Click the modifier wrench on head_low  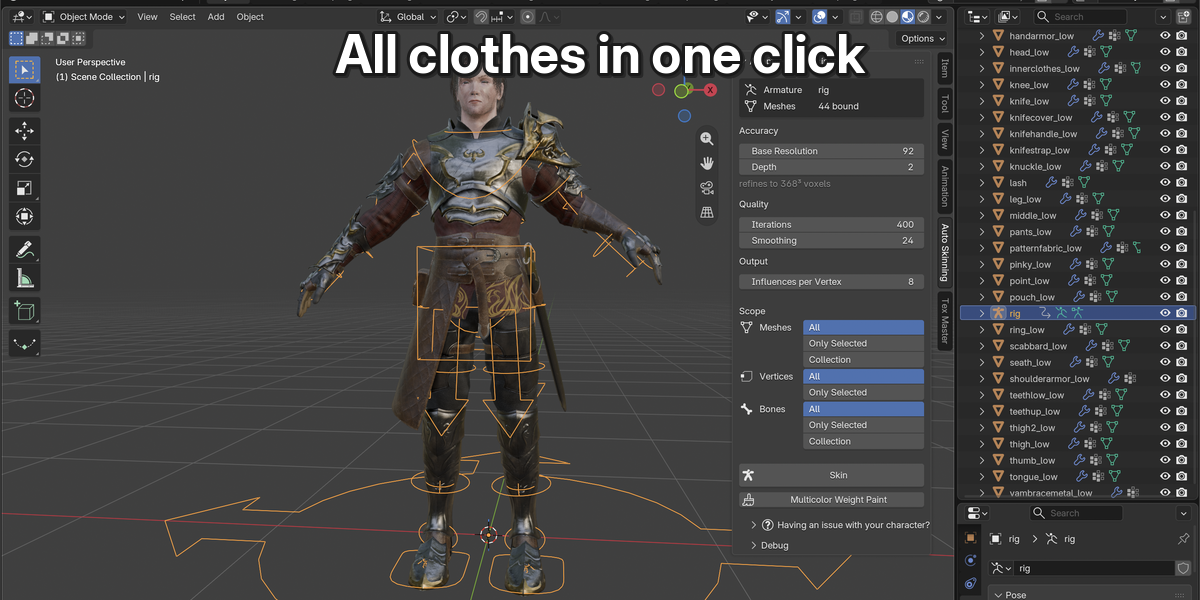1075,52
